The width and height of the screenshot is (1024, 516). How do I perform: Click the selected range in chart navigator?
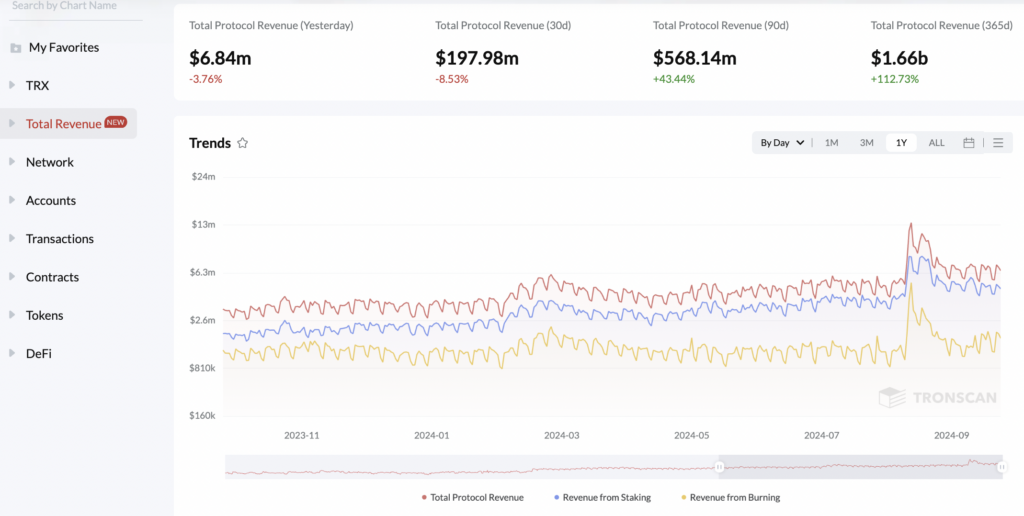pyautogui.click(x=860, y=467)
